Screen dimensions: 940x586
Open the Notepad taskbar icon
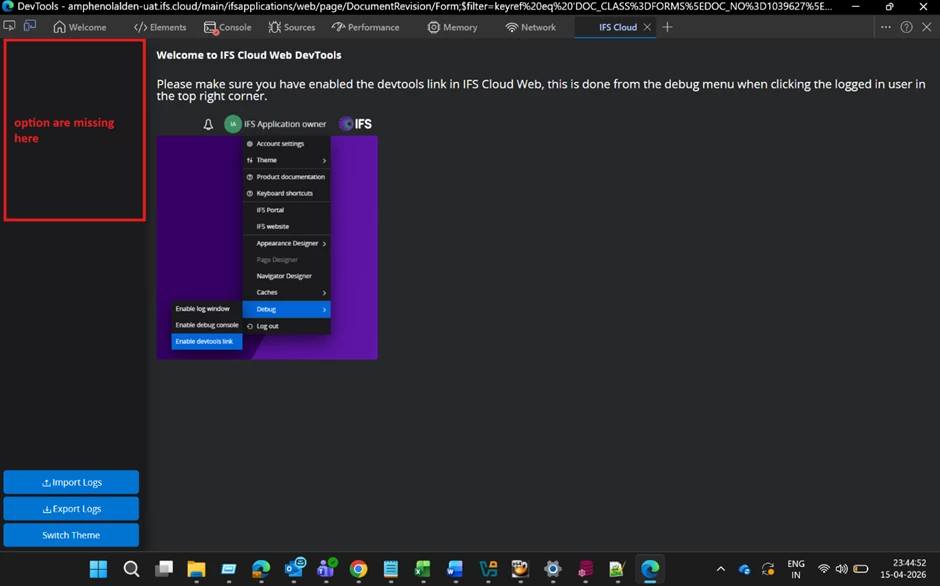click(391, 569)
